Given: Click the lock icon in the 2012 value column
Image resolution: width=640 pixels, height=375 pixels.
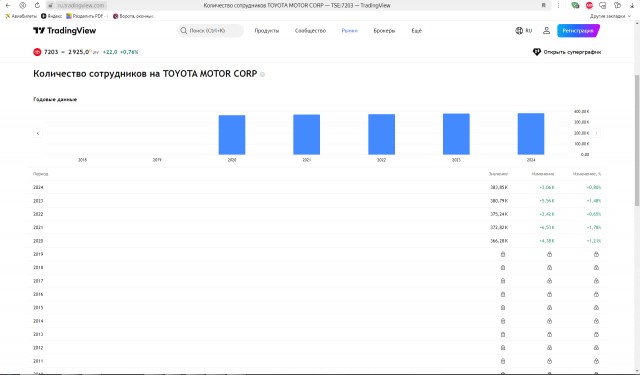Looking at the screenshot, I should pyautogui.click(x=503, y=348).
